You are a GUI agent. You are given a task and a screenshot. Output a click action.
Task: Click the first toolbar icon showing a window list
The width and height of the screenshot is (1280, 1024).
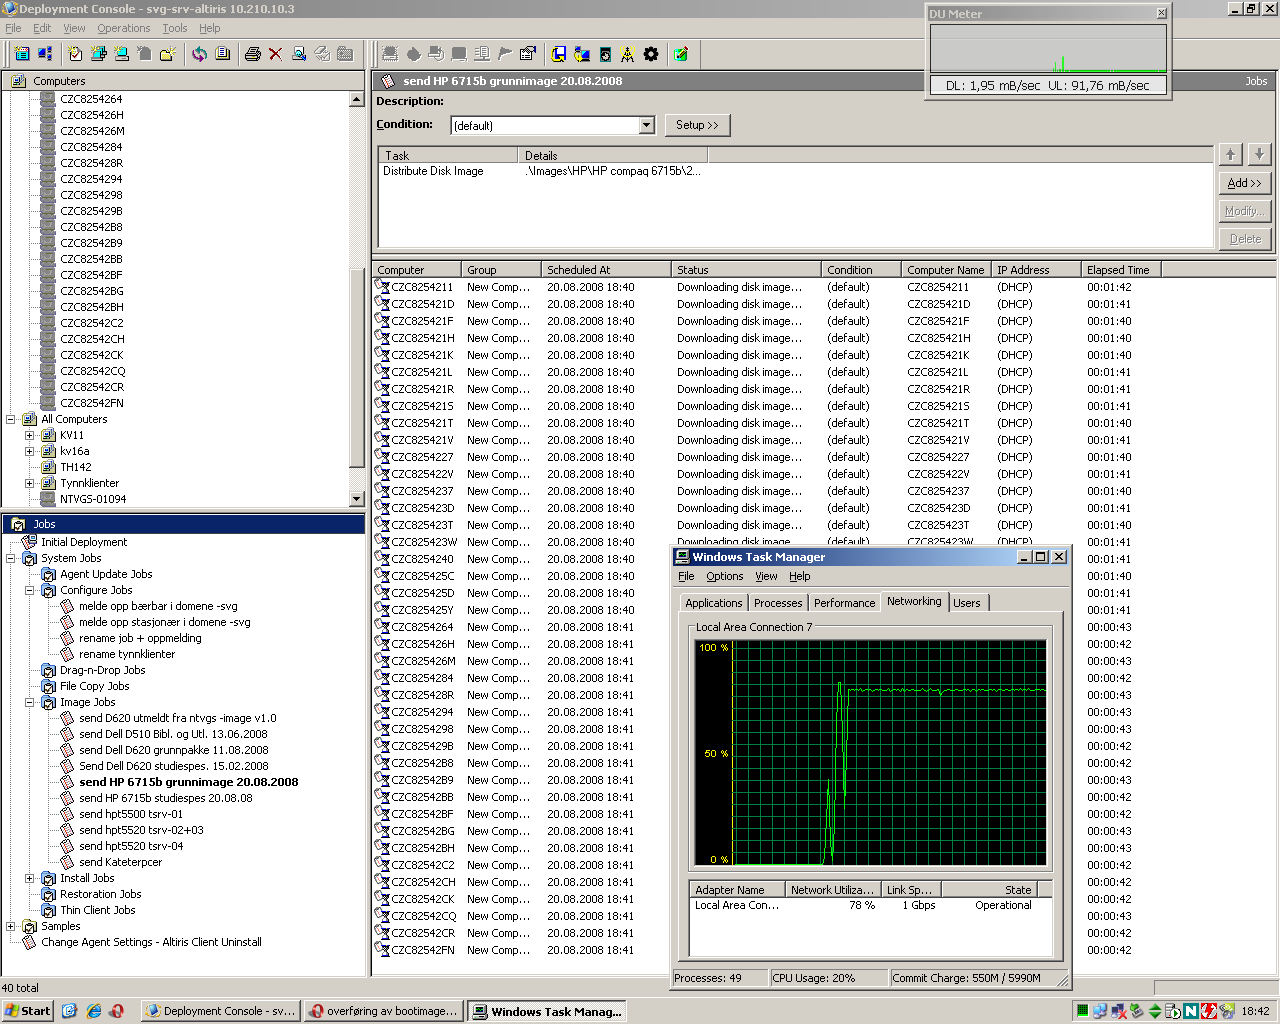[22, 54]
